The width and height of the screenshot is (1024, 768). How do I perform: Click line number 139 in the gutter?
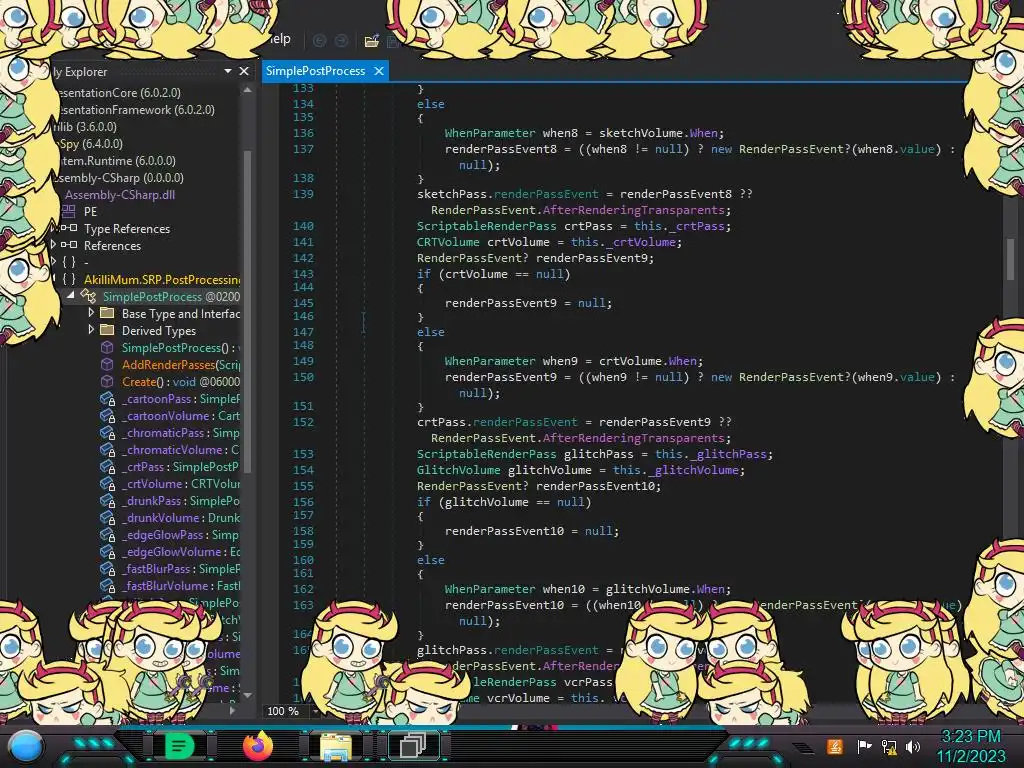(x=303, y=194)
